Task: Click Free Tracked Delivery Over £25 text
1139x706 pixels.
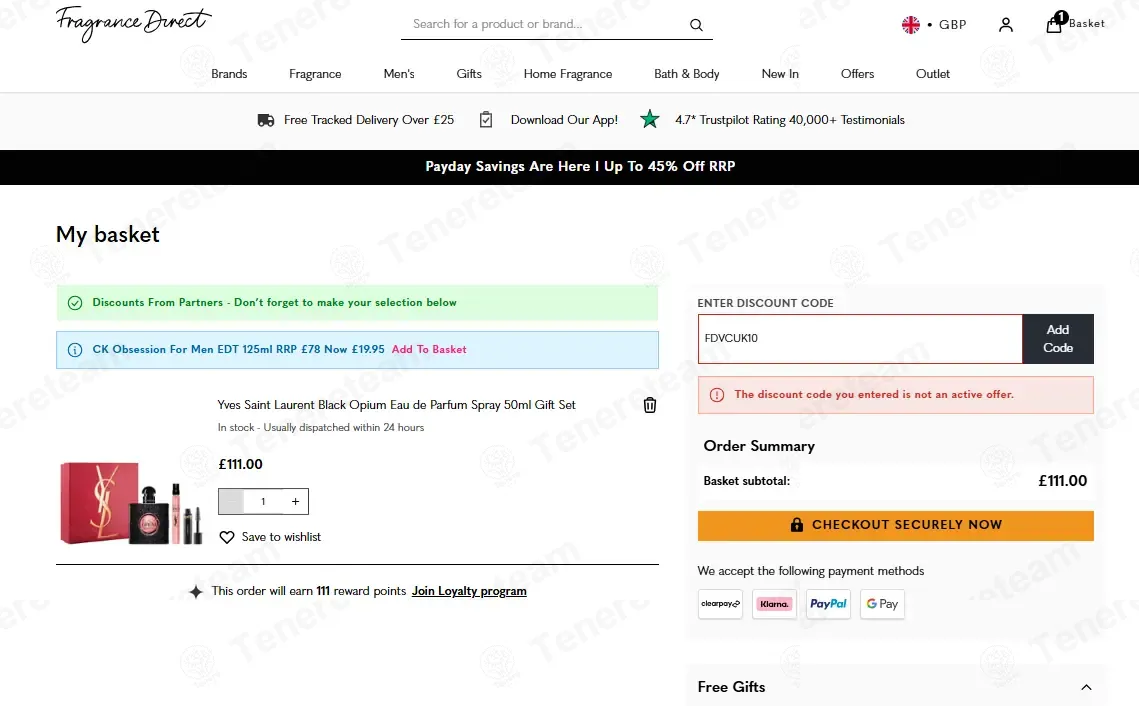Action: pos(369,120)
